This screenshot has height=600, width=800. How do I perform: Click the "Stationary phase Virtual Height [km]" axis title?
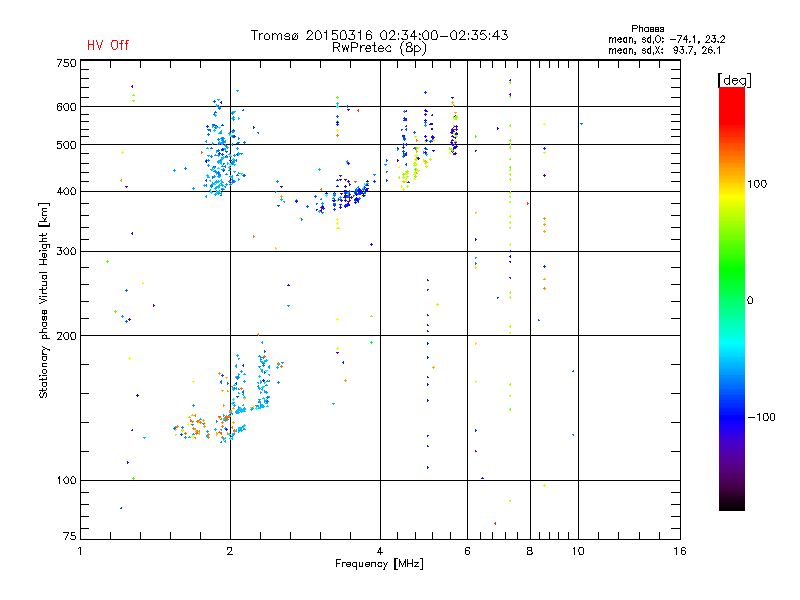[x=44, y=300]
